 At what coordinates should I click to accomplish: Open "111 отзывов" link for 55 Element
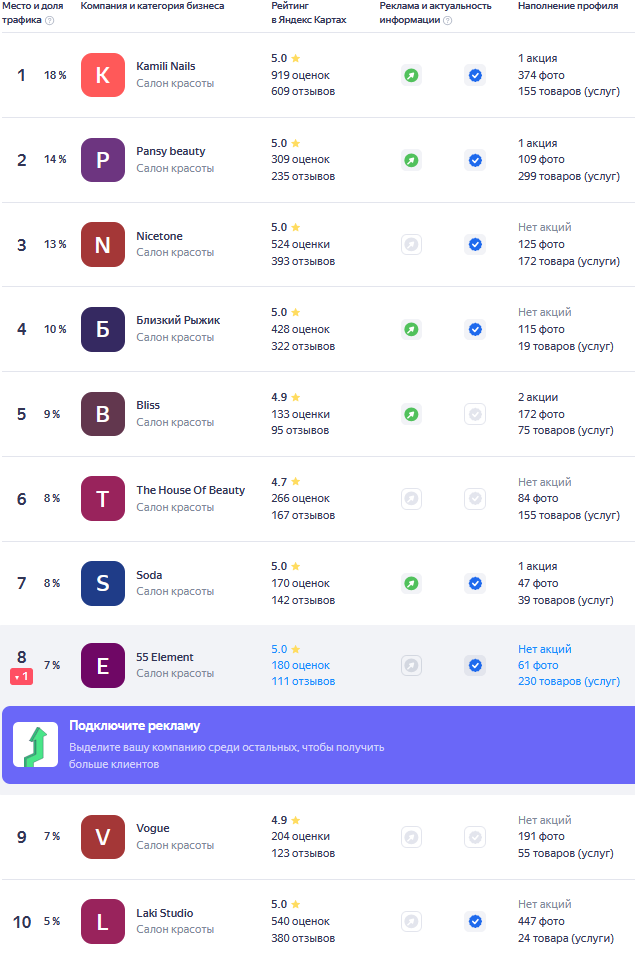303,681
